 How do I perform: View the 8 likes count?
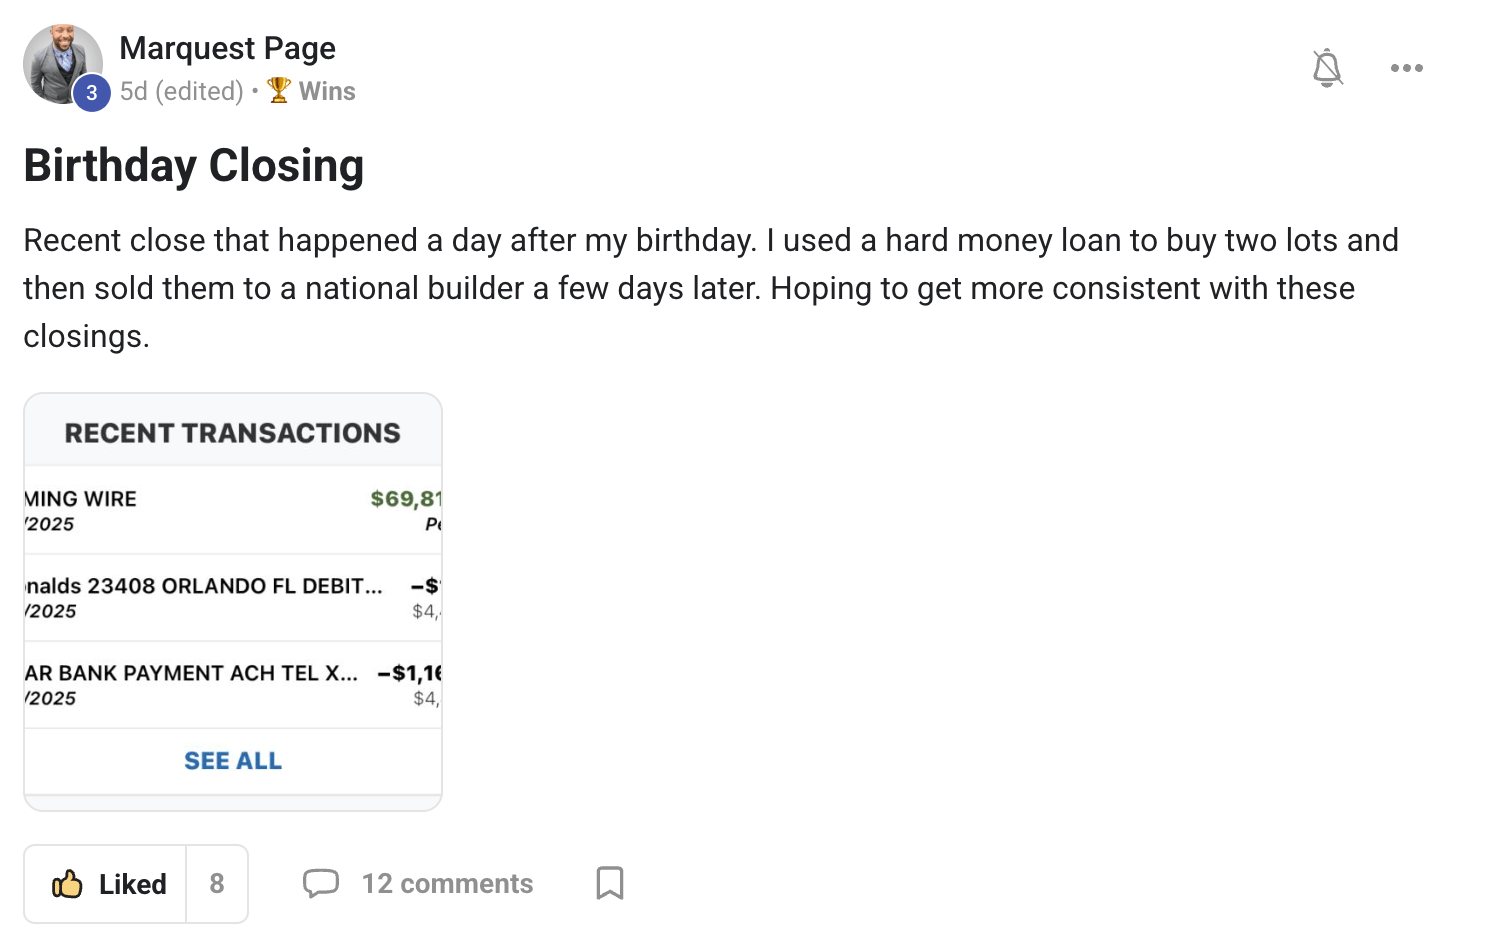point(217,884)
